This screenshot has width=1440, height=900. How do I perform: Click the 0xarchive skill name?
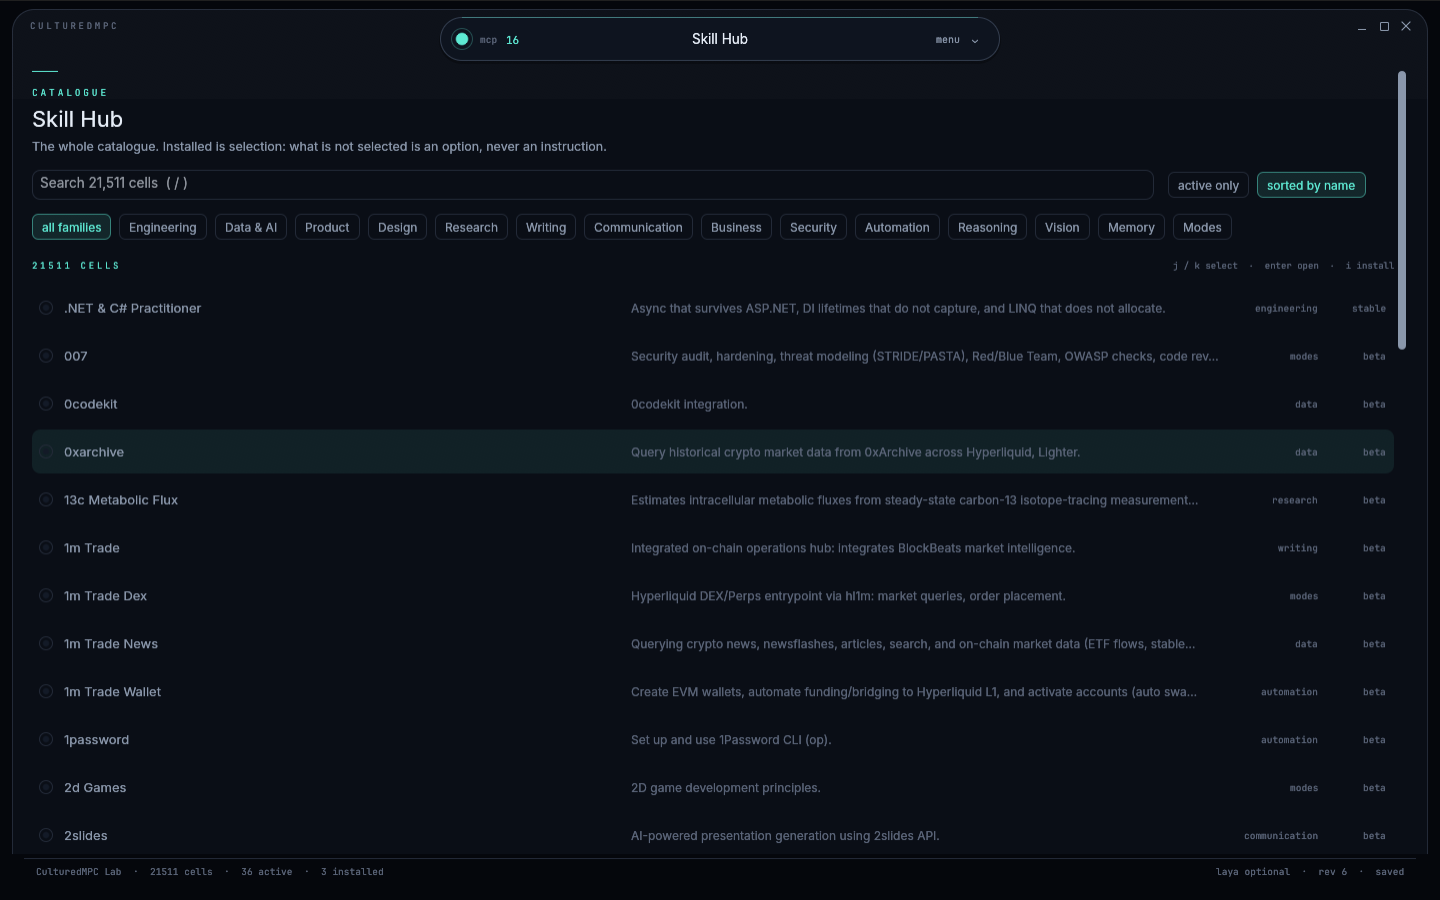(x=94, y=452)
